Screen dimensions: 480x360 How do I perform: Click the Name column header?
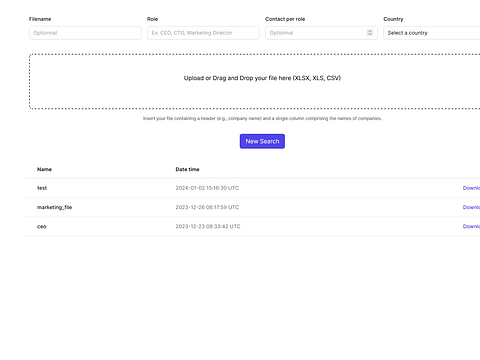pyautogui.click(x=44, y=169)
